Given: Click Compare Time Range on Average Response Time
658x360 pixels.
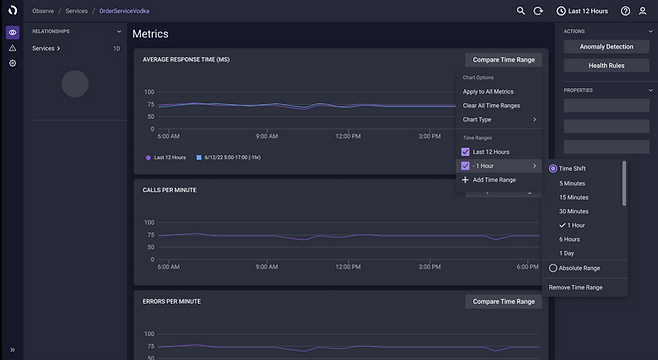Looking at the screenshot, I should click(504, 60).
